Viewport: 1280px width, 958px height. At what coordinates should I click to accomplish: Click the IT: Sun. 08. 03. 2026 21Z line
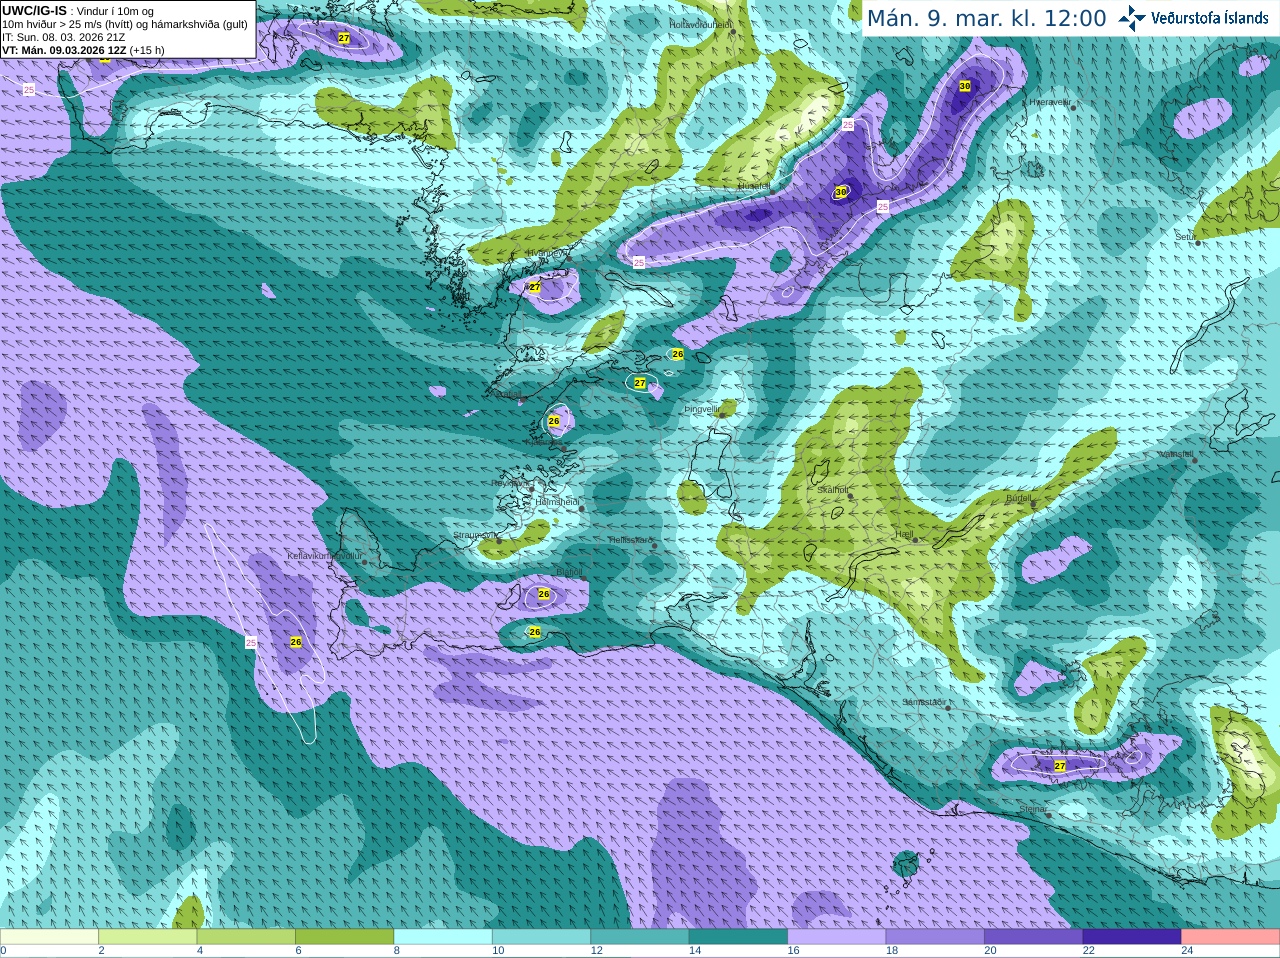pyautogui.click(x=64, y=37)
